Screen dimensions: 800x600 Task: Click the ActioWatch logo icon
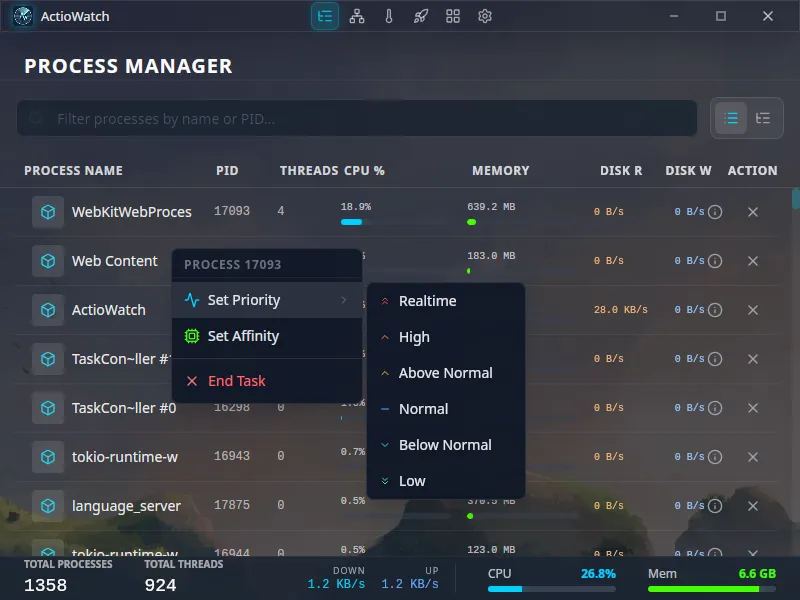22,16
